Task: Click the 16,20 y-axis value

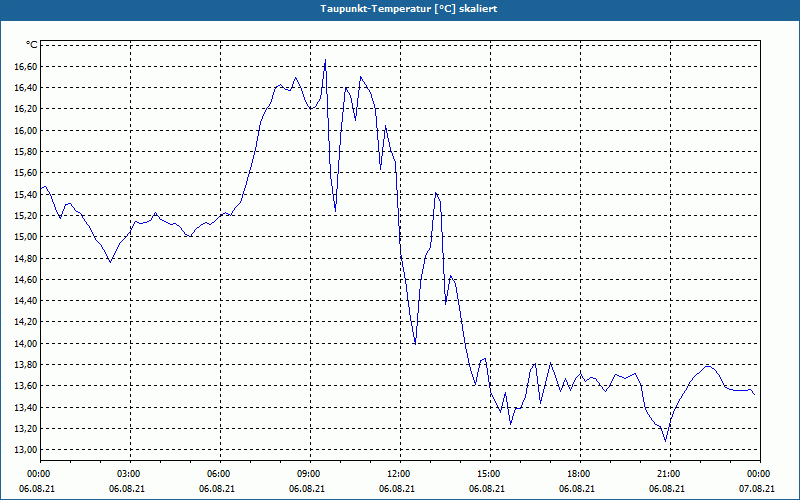Action: click(26, 109)
